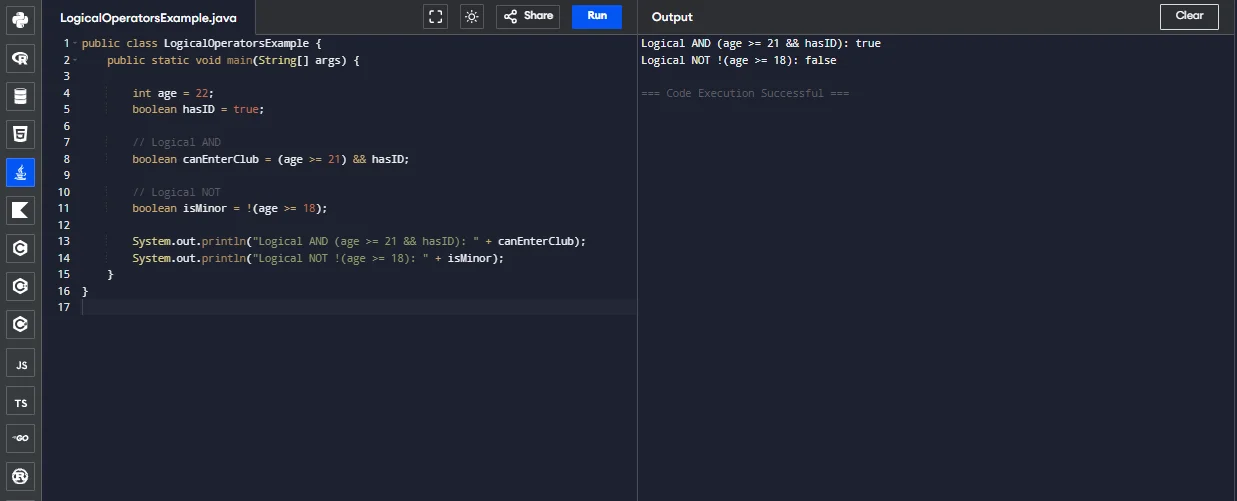This screenshot has width=1237, height=501.
Task: Click the Output panel header
Action: pyautogui.click(x=672, y=17)
